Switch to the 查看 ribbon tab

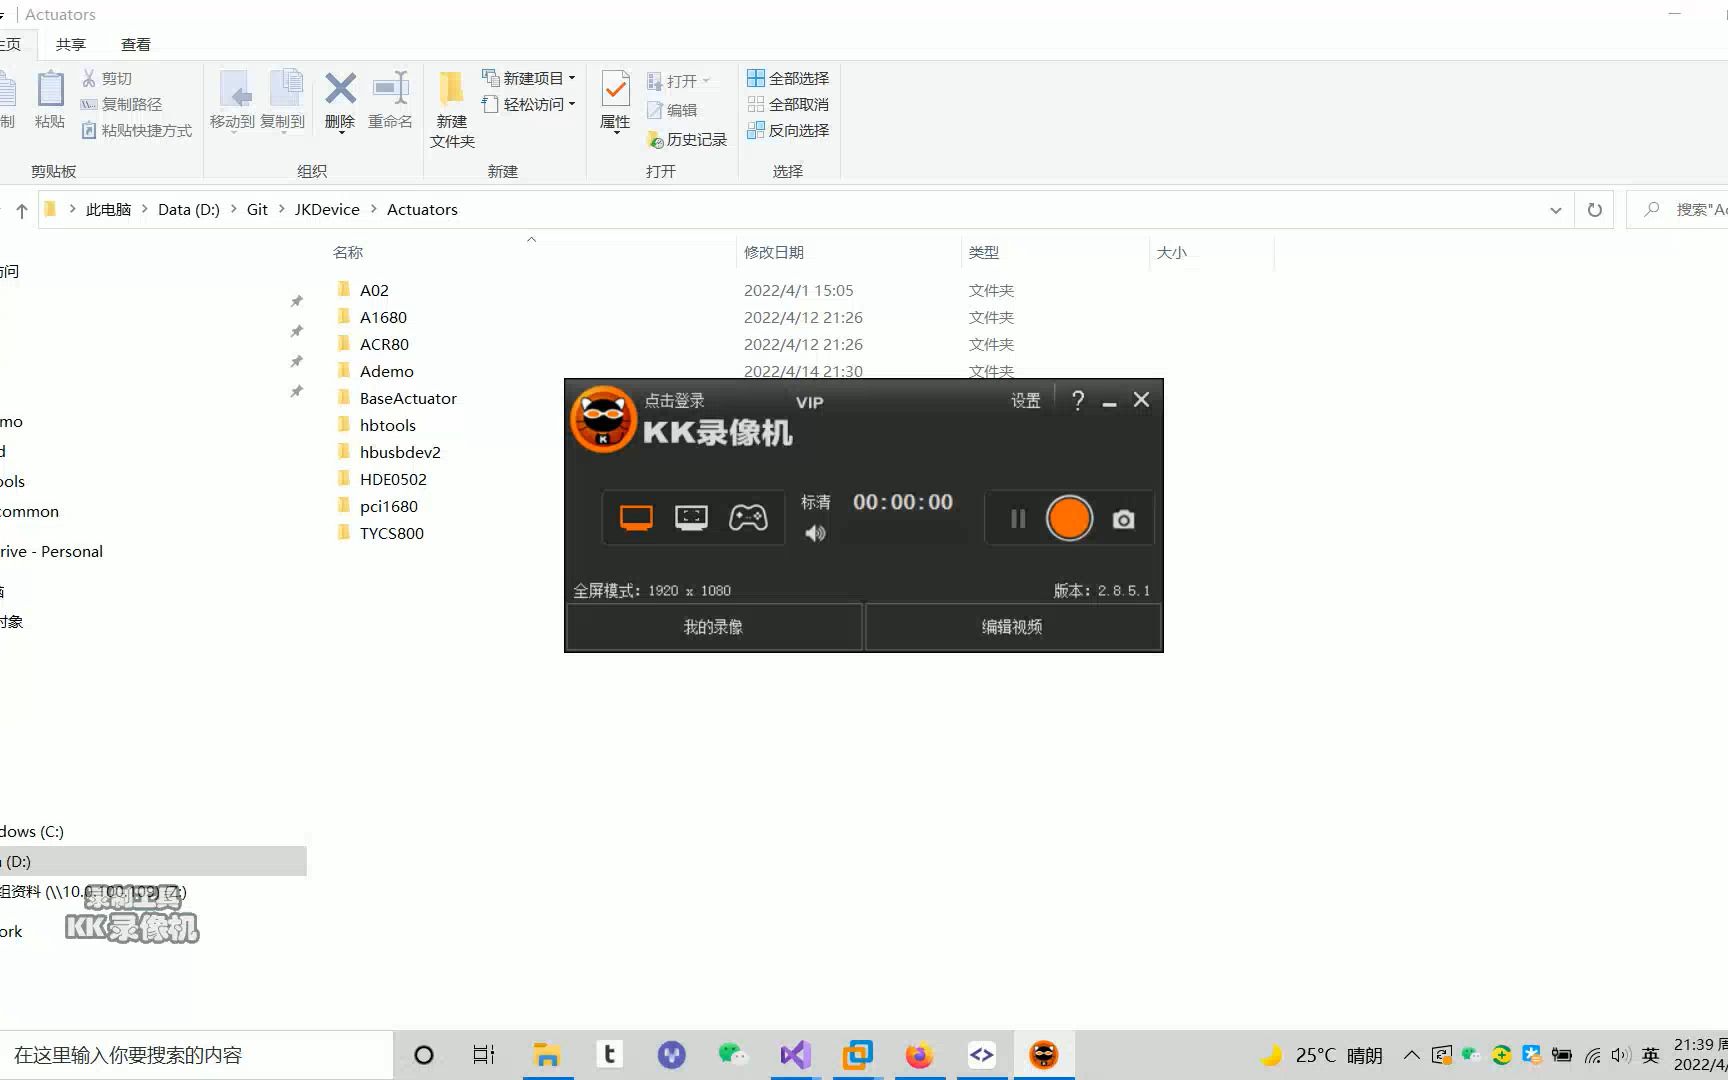click(x=136, y=44)
